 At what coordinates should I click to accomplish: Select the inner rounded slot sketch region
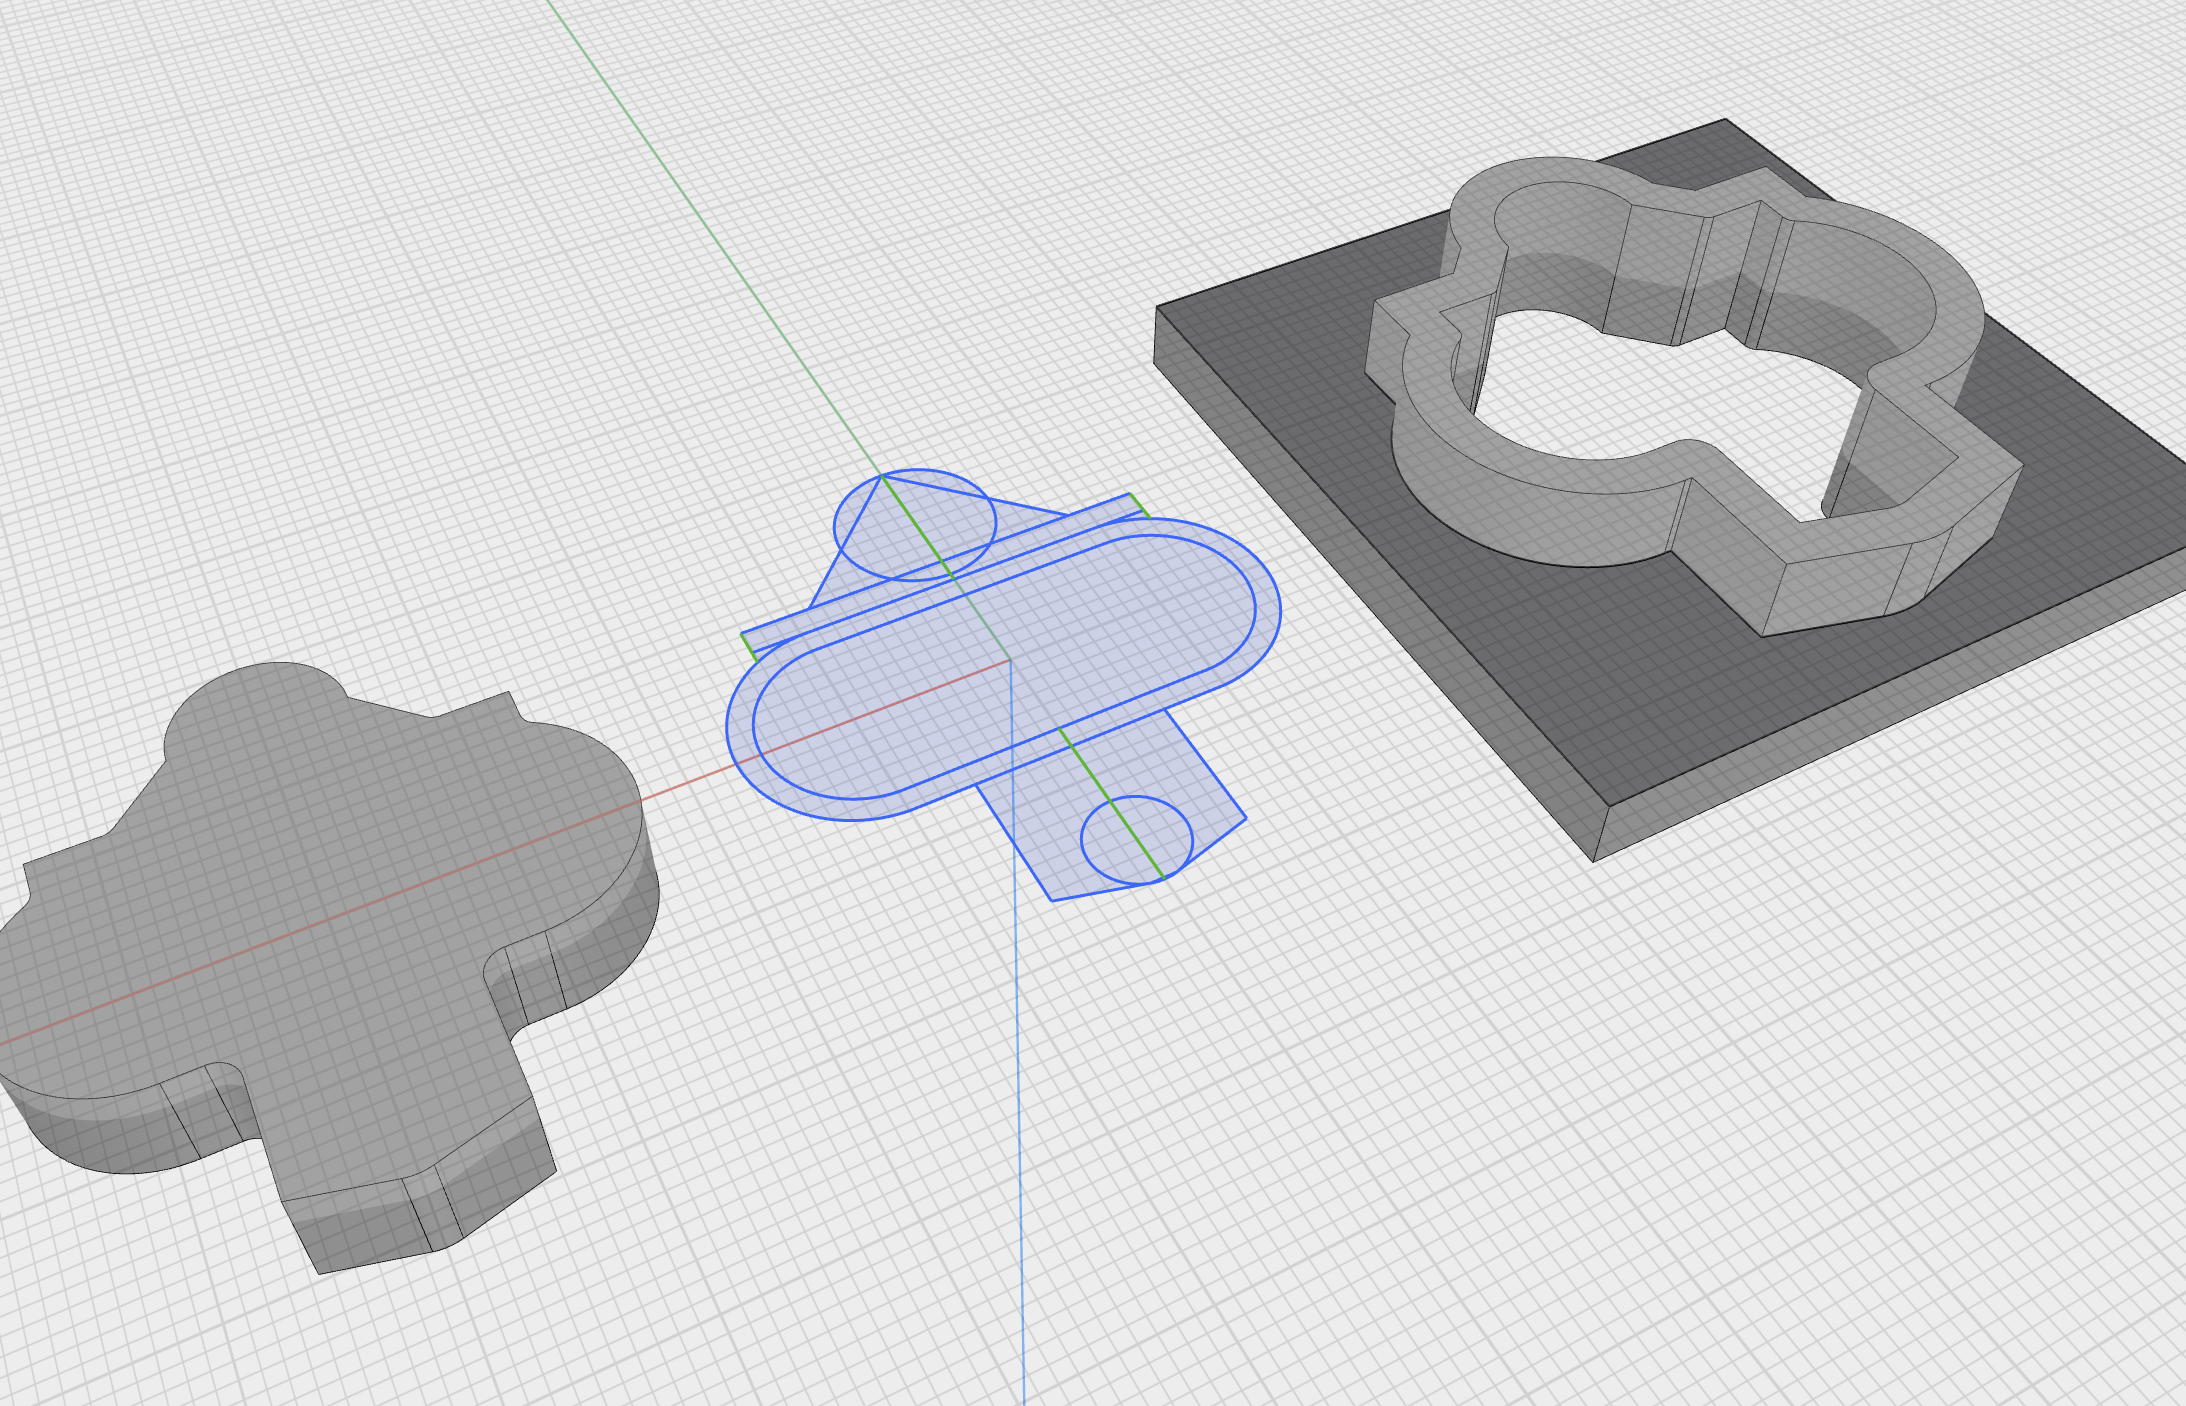click(1004, 665)
